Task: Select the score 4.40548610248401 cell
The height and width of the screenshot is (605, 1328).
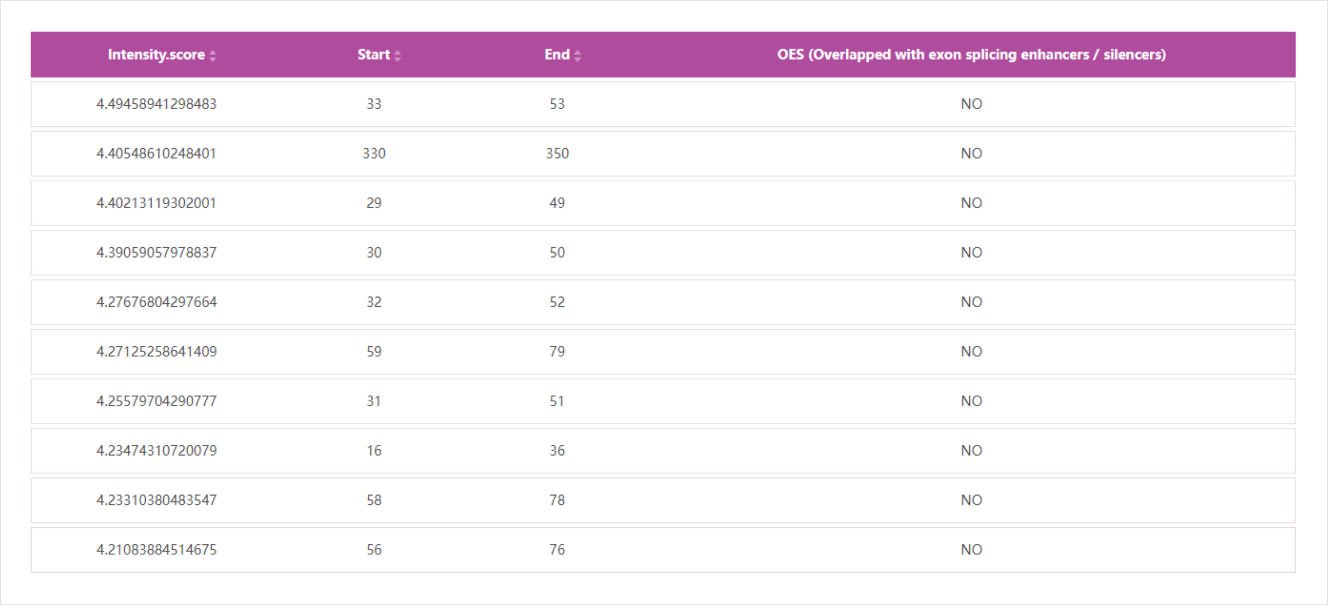Action: pyautogui.click(x=156, y=154)
